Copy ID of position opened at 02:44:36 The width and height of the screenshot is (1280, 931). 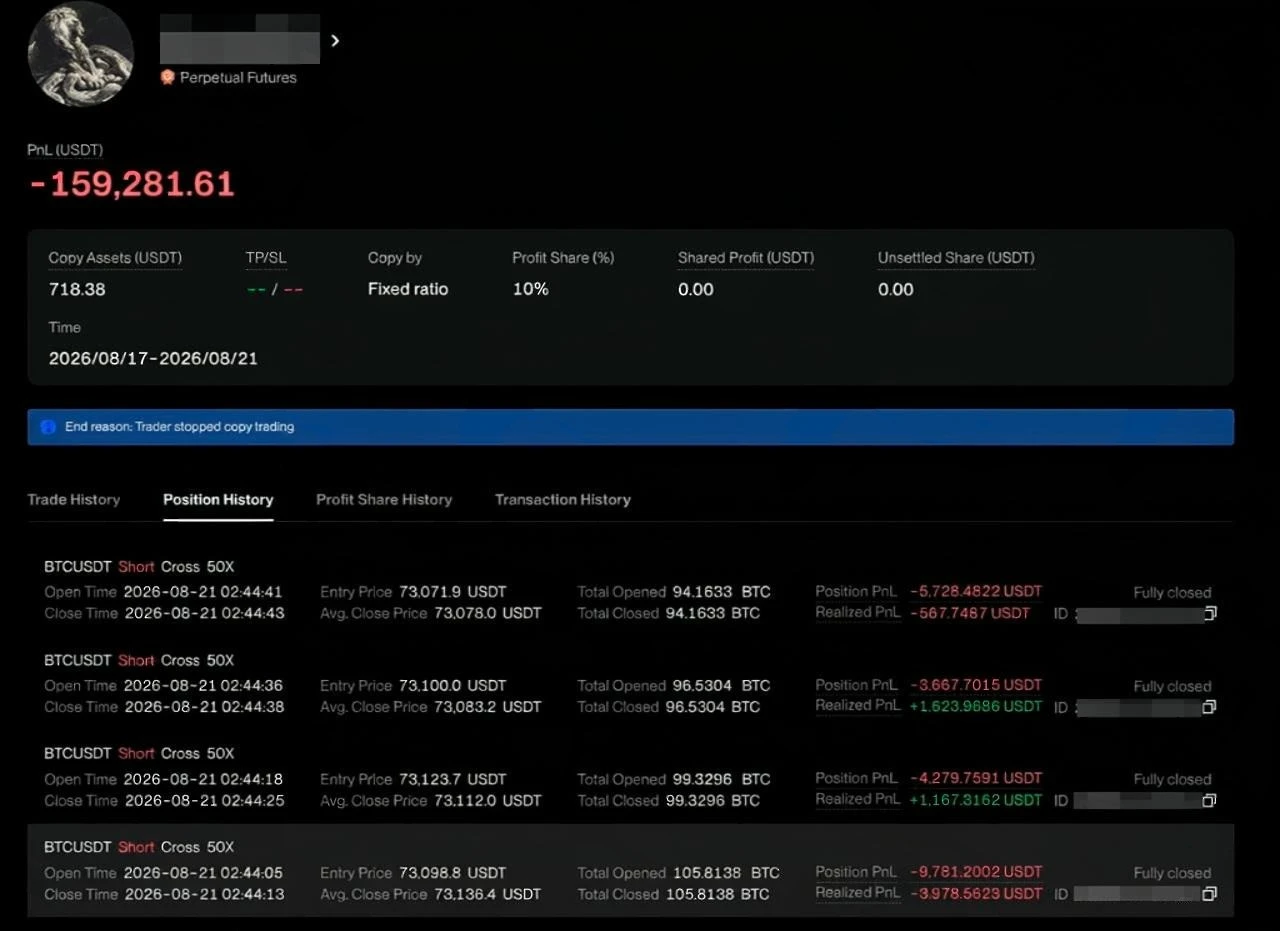1210,707
